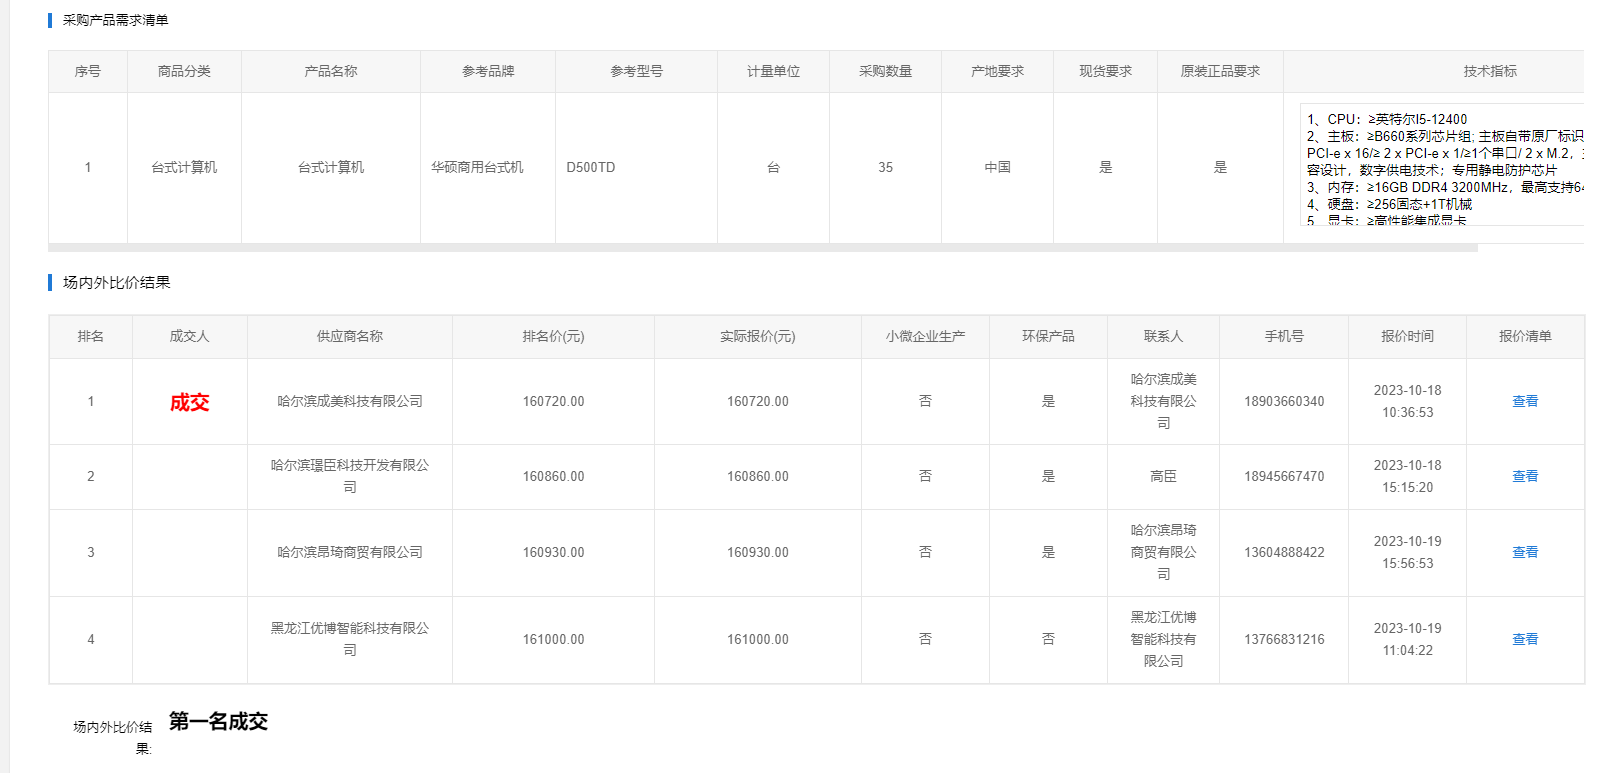Click the 报价时间 column header
The image size is (1619, 773).
(1406, 336)
